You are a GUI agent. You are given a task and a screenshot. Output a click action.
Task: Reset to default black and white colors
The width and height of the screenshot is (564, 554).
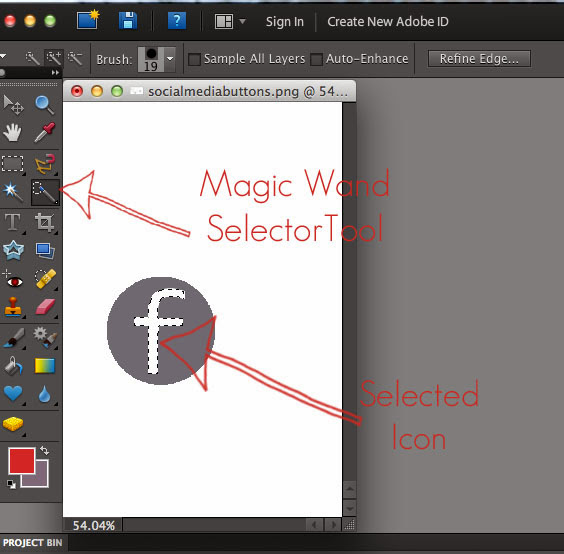(11, 484)
